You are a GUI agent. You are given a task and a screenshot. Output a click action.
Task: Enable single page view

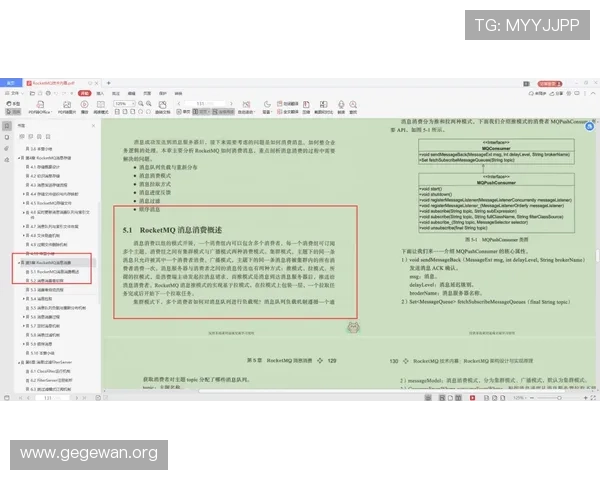click(x=183, y=112)
